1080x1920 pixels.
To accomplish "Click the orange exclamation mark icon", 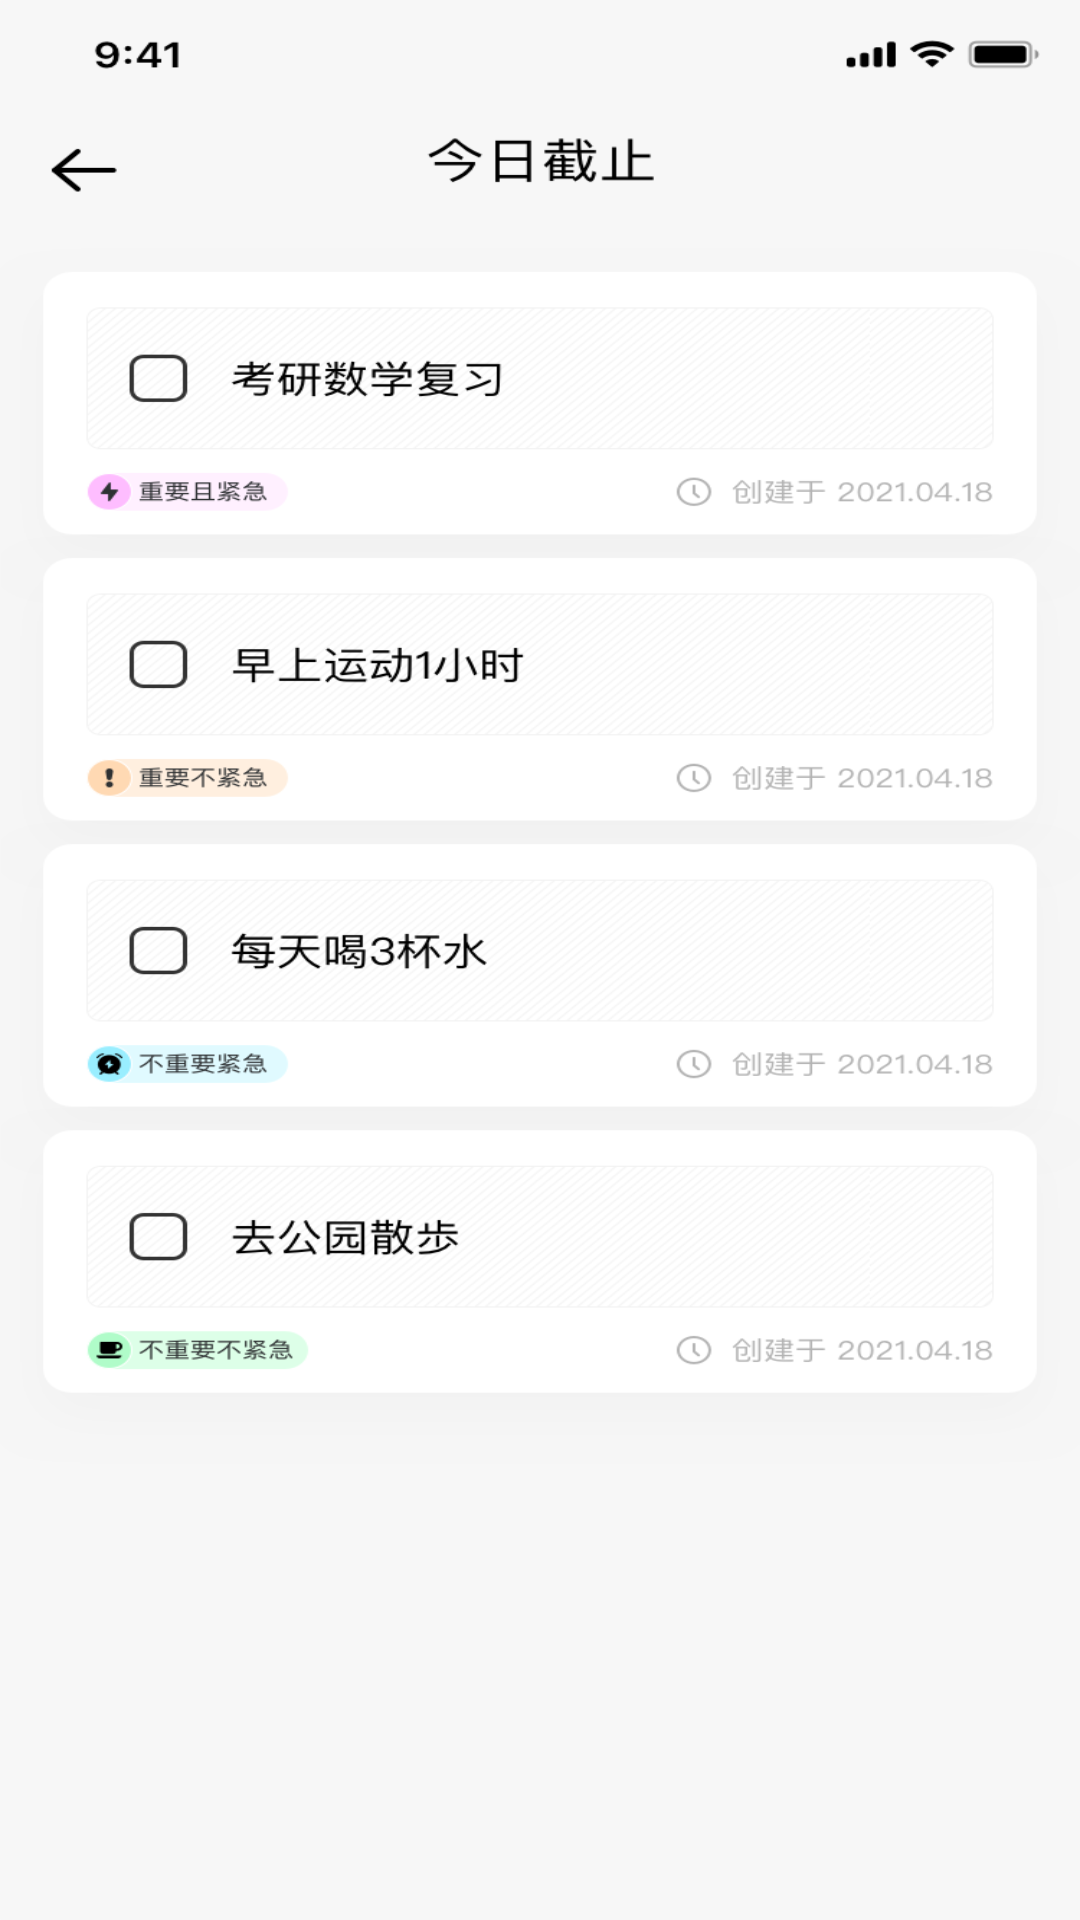I will (x=109, y=778).
